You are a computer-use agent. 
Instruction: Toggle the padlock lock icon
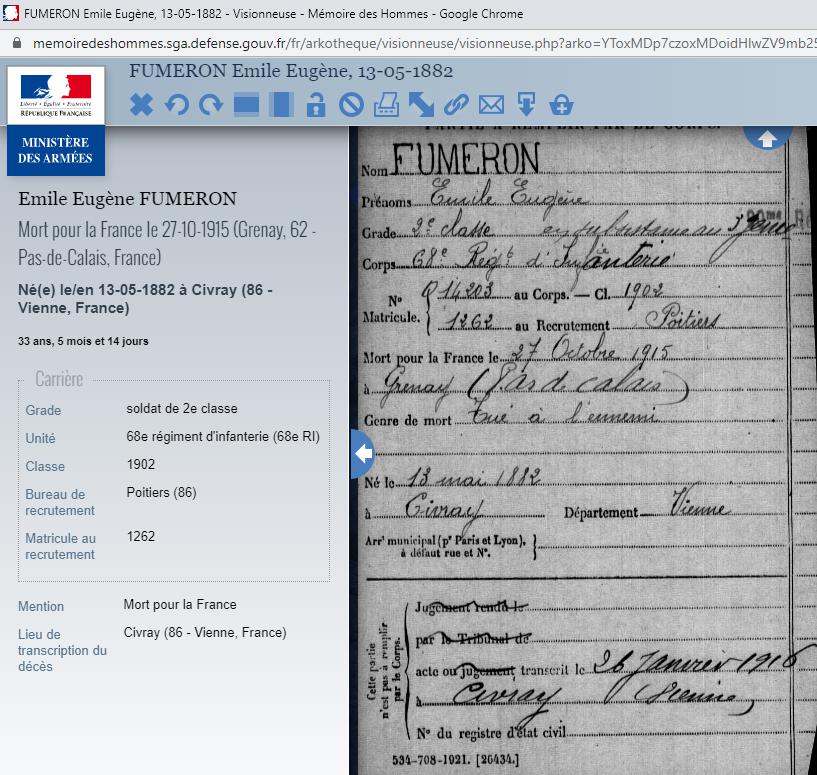(x=316, y=105)
